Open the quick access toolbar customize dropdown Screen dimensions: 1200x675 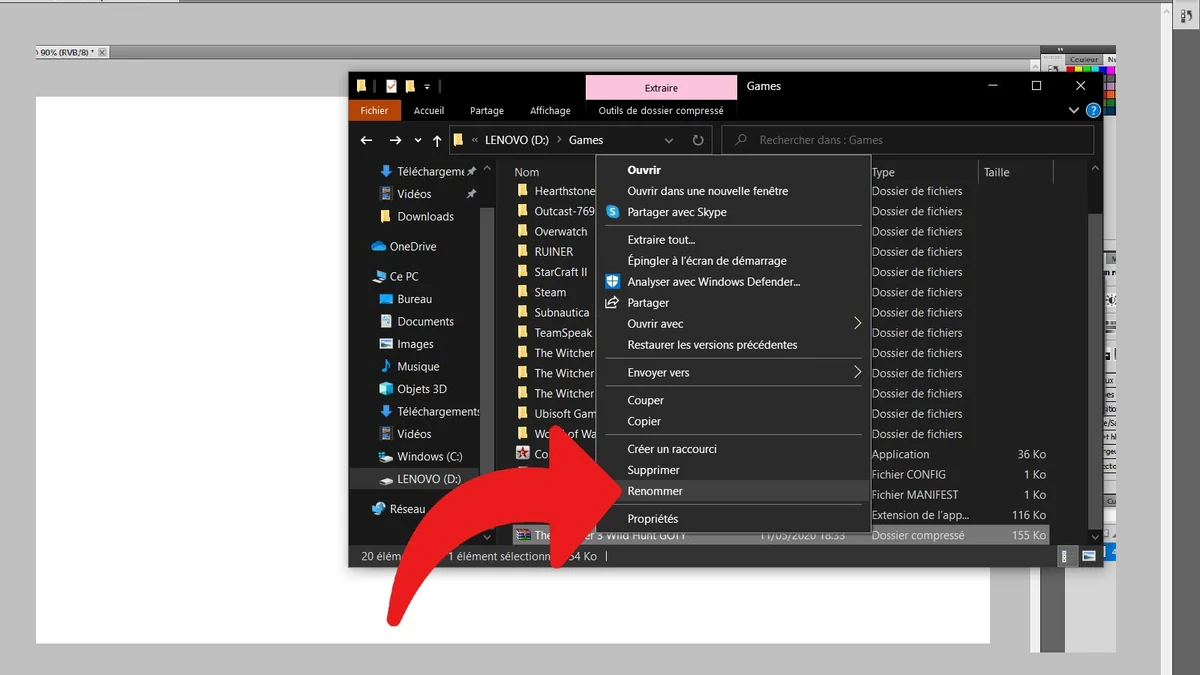(x=427, y=86)
